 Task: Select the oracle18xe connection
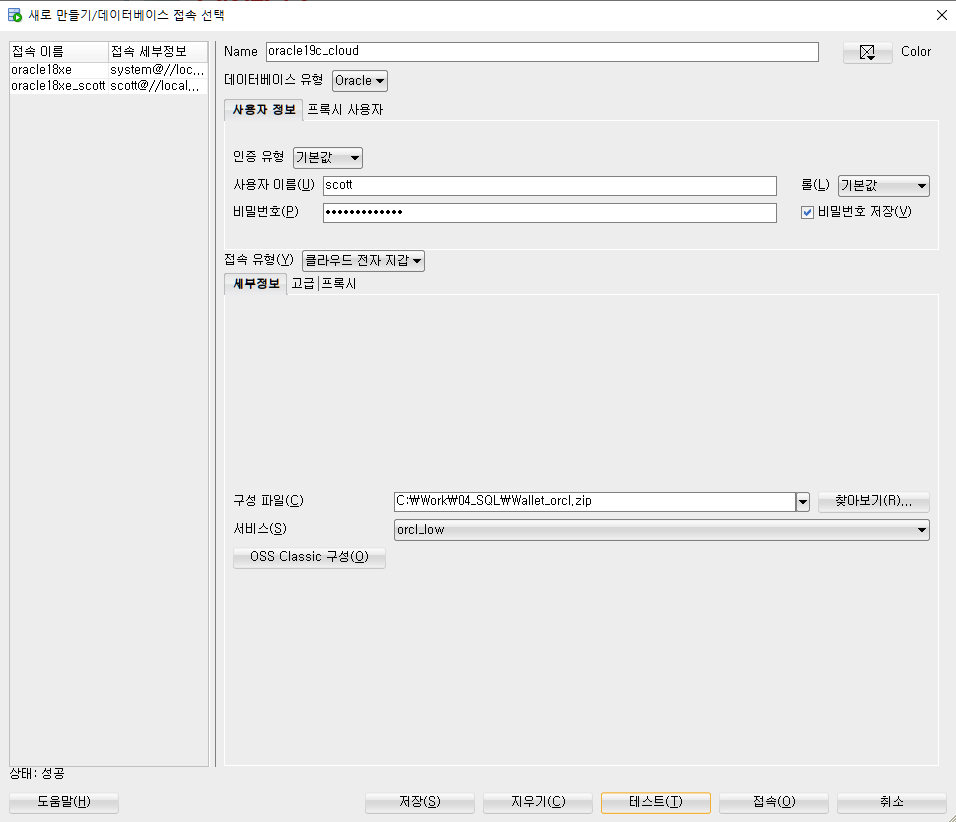point(39,68)
